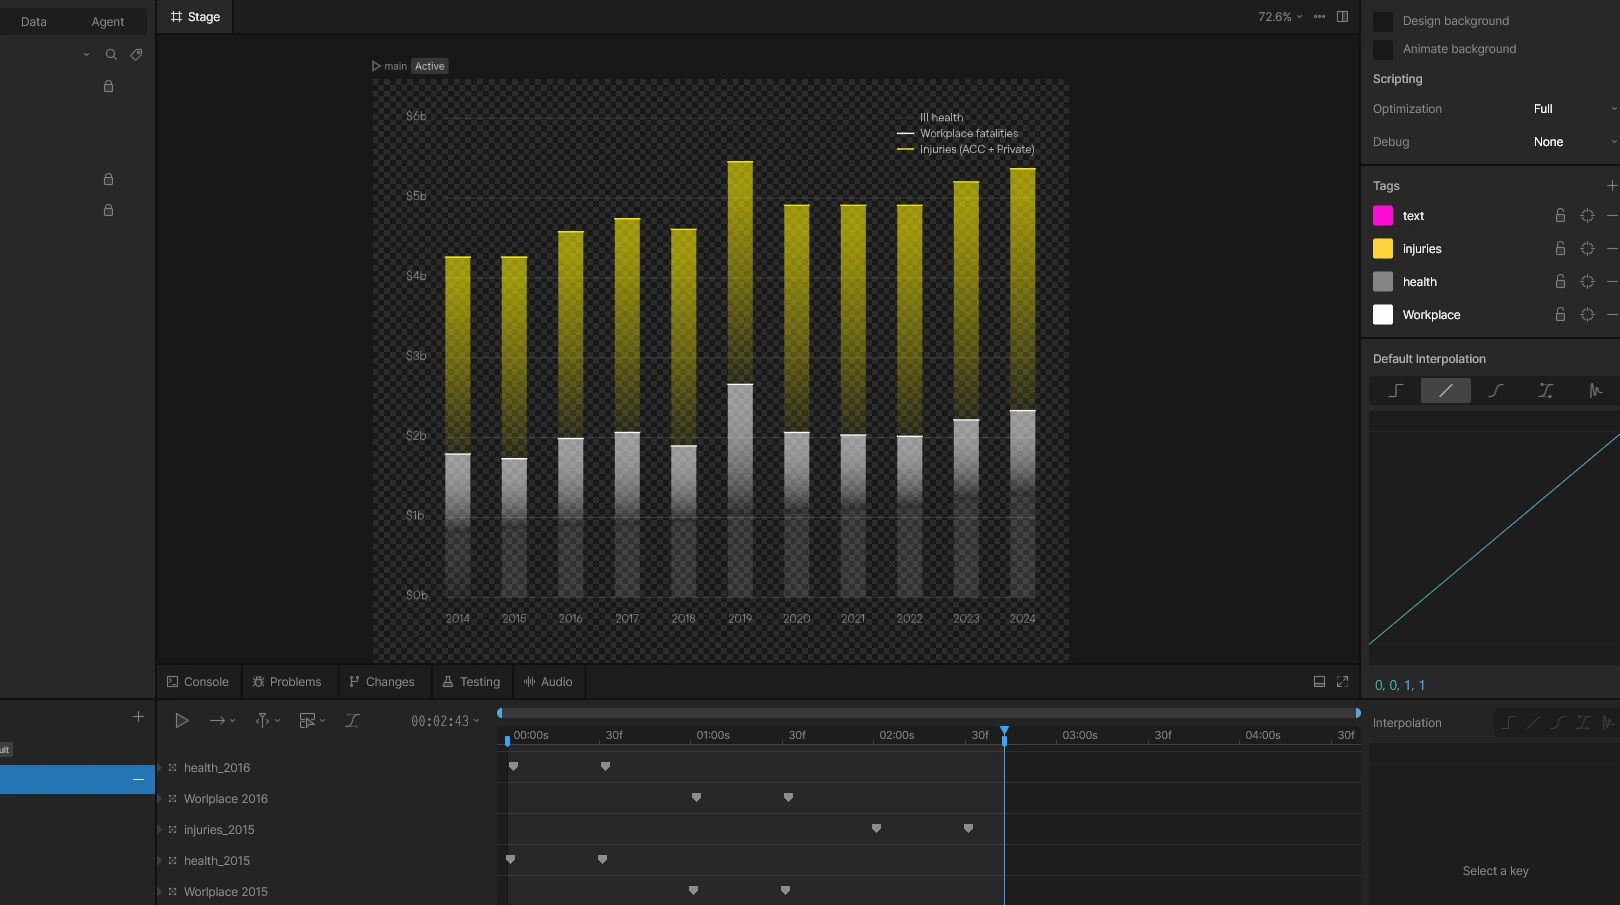Remove the Workplace tag with its minus icon
This screenshot has height=905, width=1620.
point(1612,315)
